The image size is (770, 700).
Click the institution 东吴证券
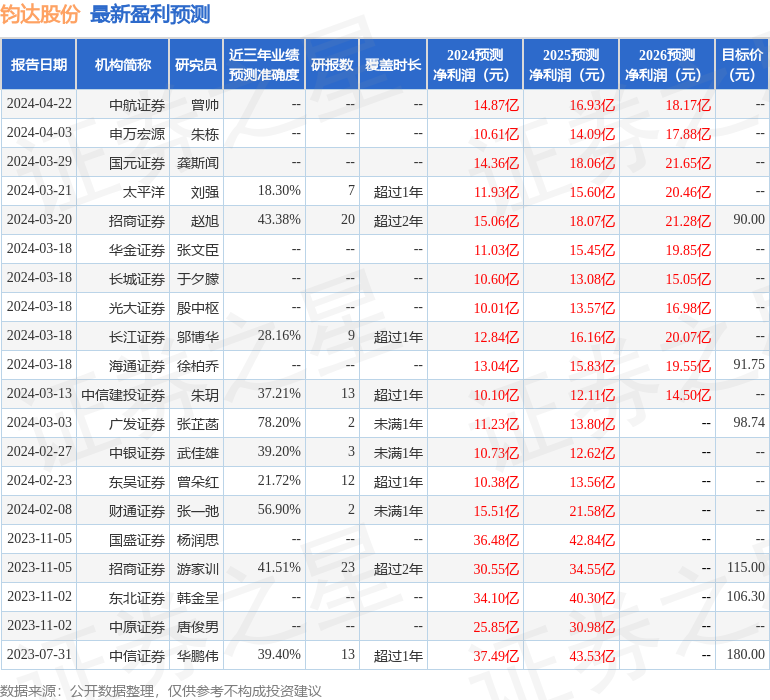[x=137, y=482]
